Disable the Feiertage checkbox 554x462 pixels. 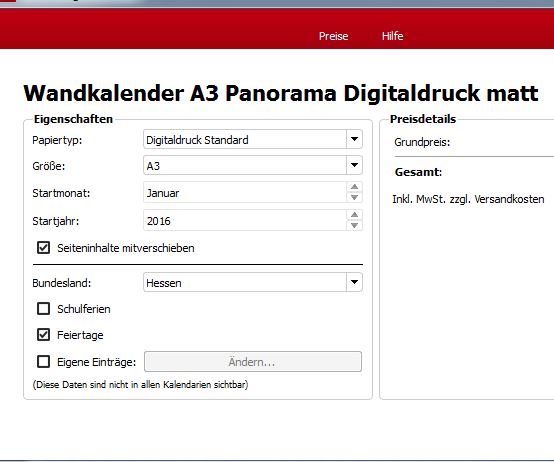43,334
